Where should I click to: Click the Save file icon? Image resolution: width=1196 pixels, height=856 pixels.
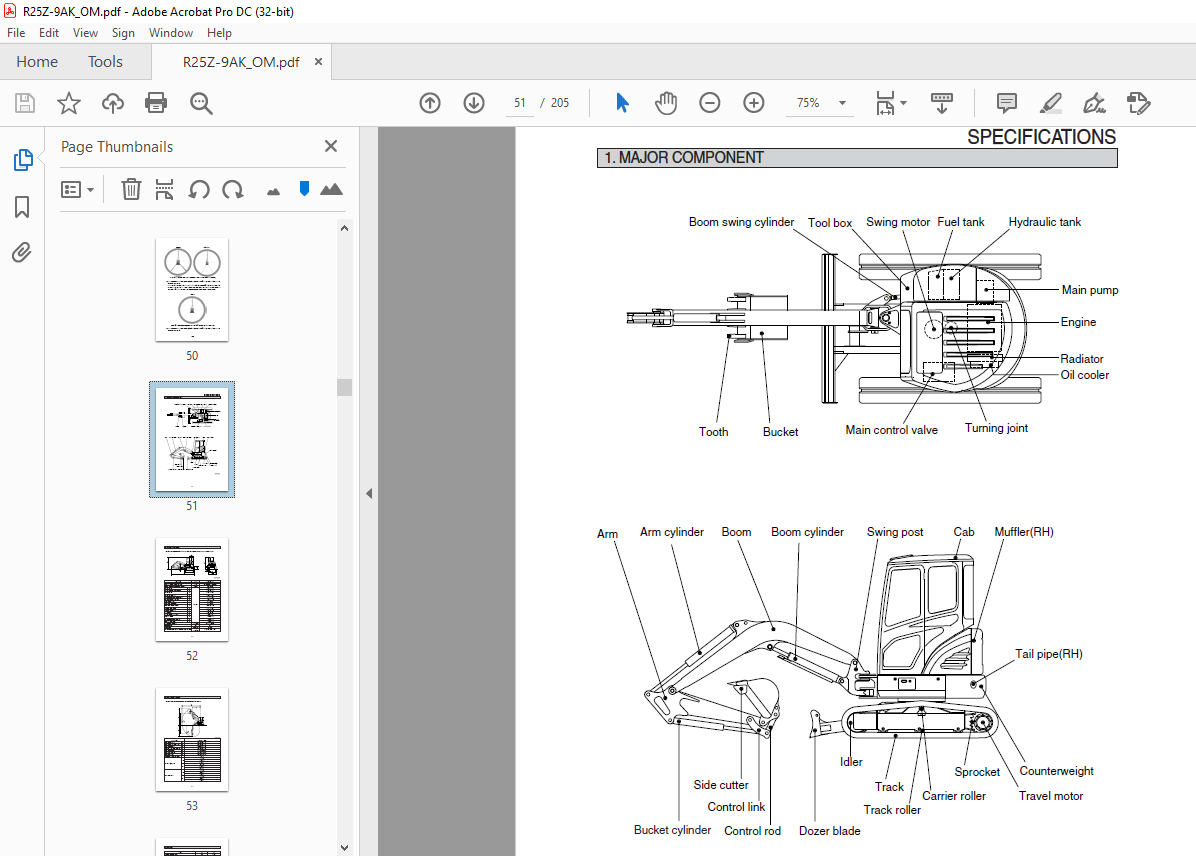tap(24, 103)
